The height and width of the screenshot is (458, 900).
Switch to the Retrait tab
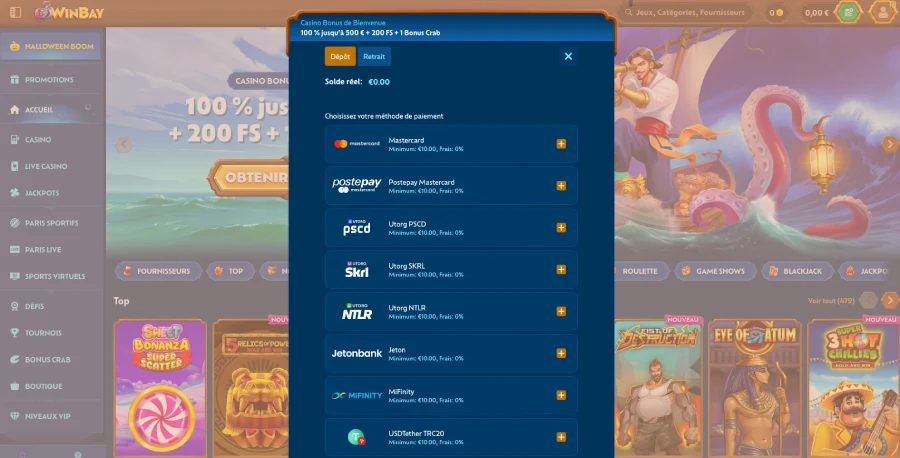(x=374, y=56)
